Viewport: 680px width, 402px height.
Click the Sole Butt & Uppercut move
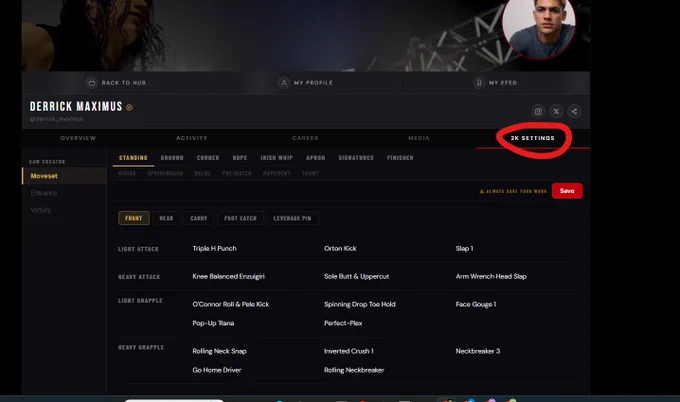point(356,276)
